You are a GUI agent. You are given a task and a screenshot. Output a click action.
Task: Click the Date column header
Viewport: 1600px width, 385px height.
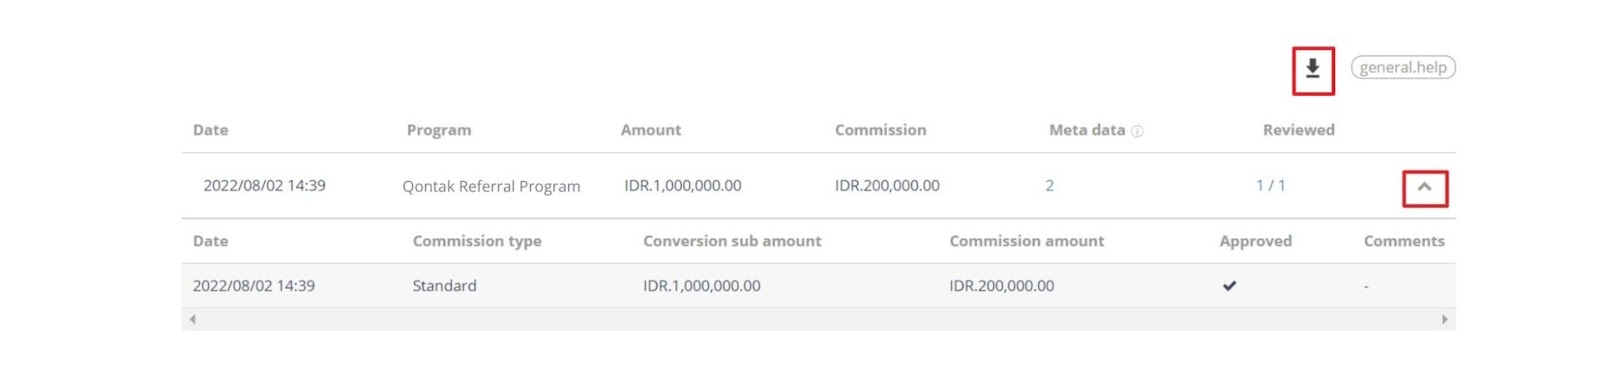(x=210, y=130)
